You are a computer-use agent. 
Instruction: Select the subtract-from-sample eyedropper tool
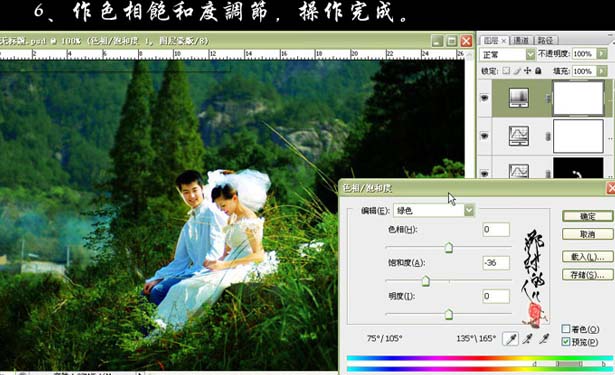tap(544, 339)
